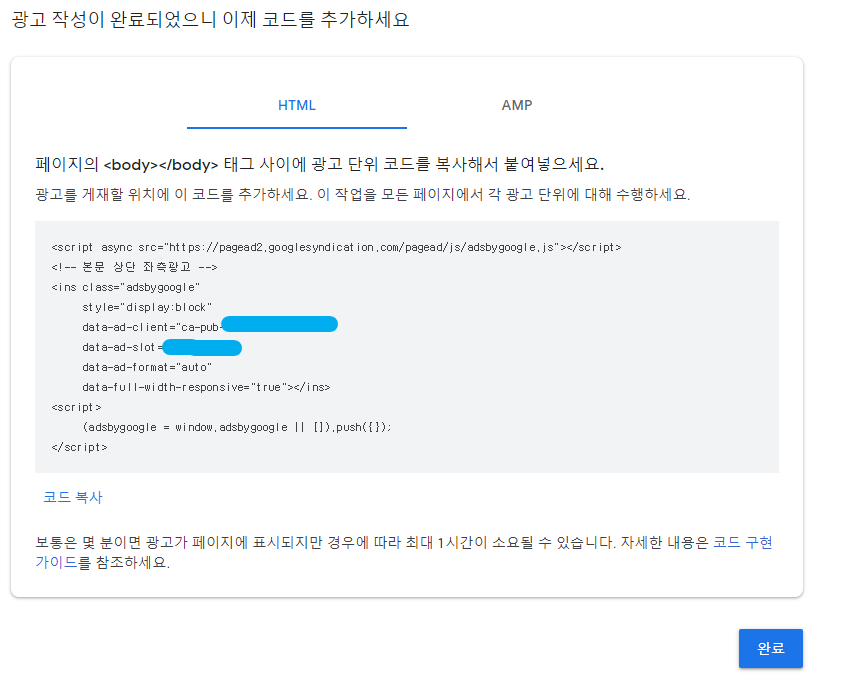Click the data-ad-client code line
857x683 pixels.
click(210, 326)
